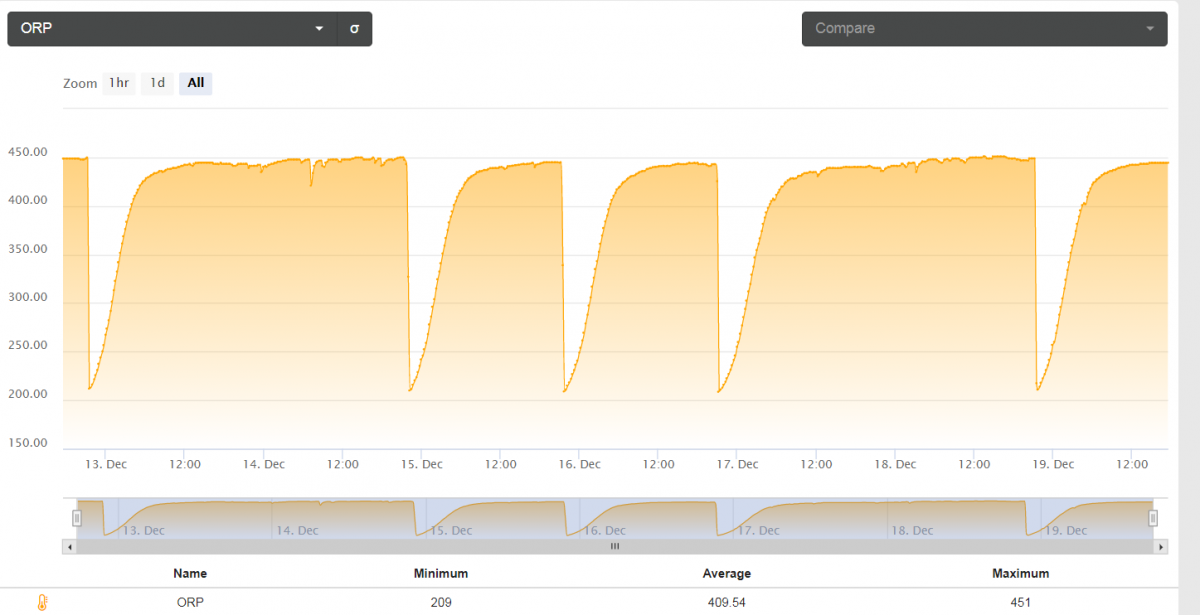Click the scrollbar grip below the navigator
This screenshot has height=615, width=1200.
coord(615,547)
